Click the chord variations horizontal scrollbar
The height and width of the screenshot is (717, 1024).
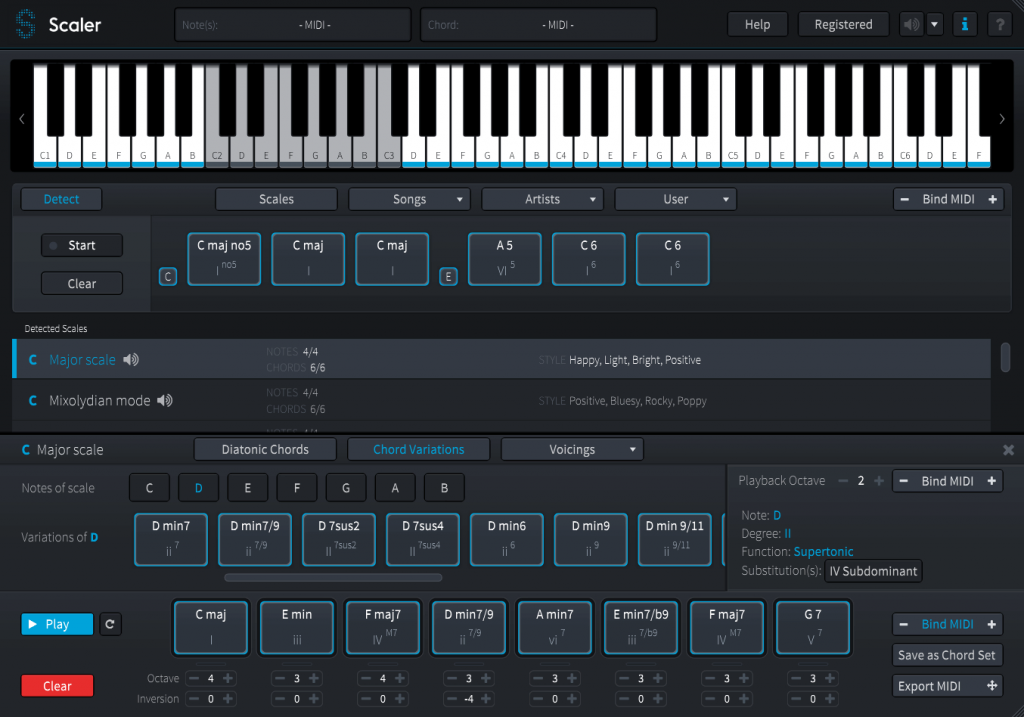click(333, 577)
